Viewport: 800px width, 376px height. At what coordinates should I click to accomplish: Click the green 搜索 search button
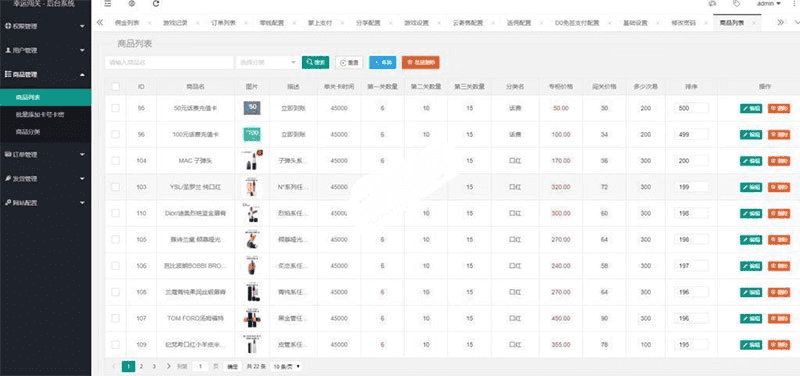click(315, 62)
